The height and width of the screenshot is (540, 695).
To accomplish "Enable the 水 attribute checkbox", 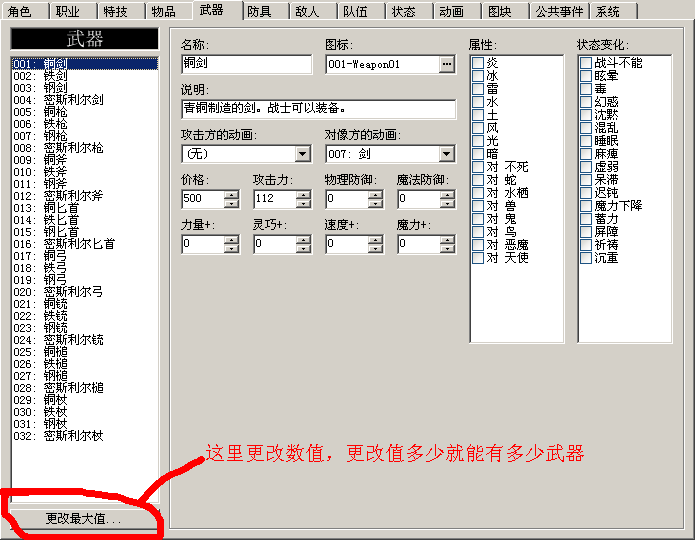I will point(478,102).
